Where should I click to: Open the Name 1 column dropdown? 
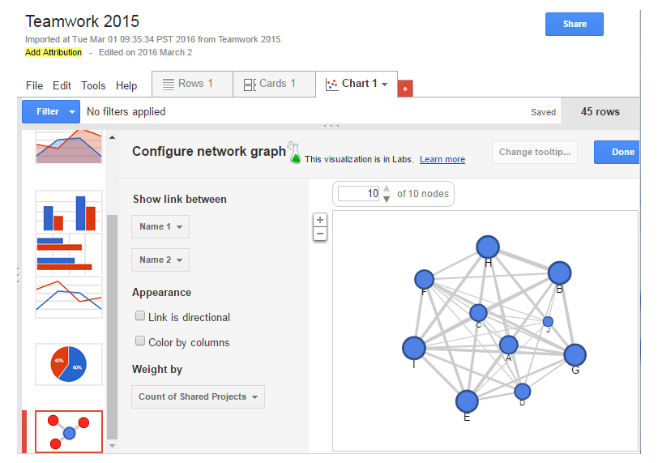(160, 227)
